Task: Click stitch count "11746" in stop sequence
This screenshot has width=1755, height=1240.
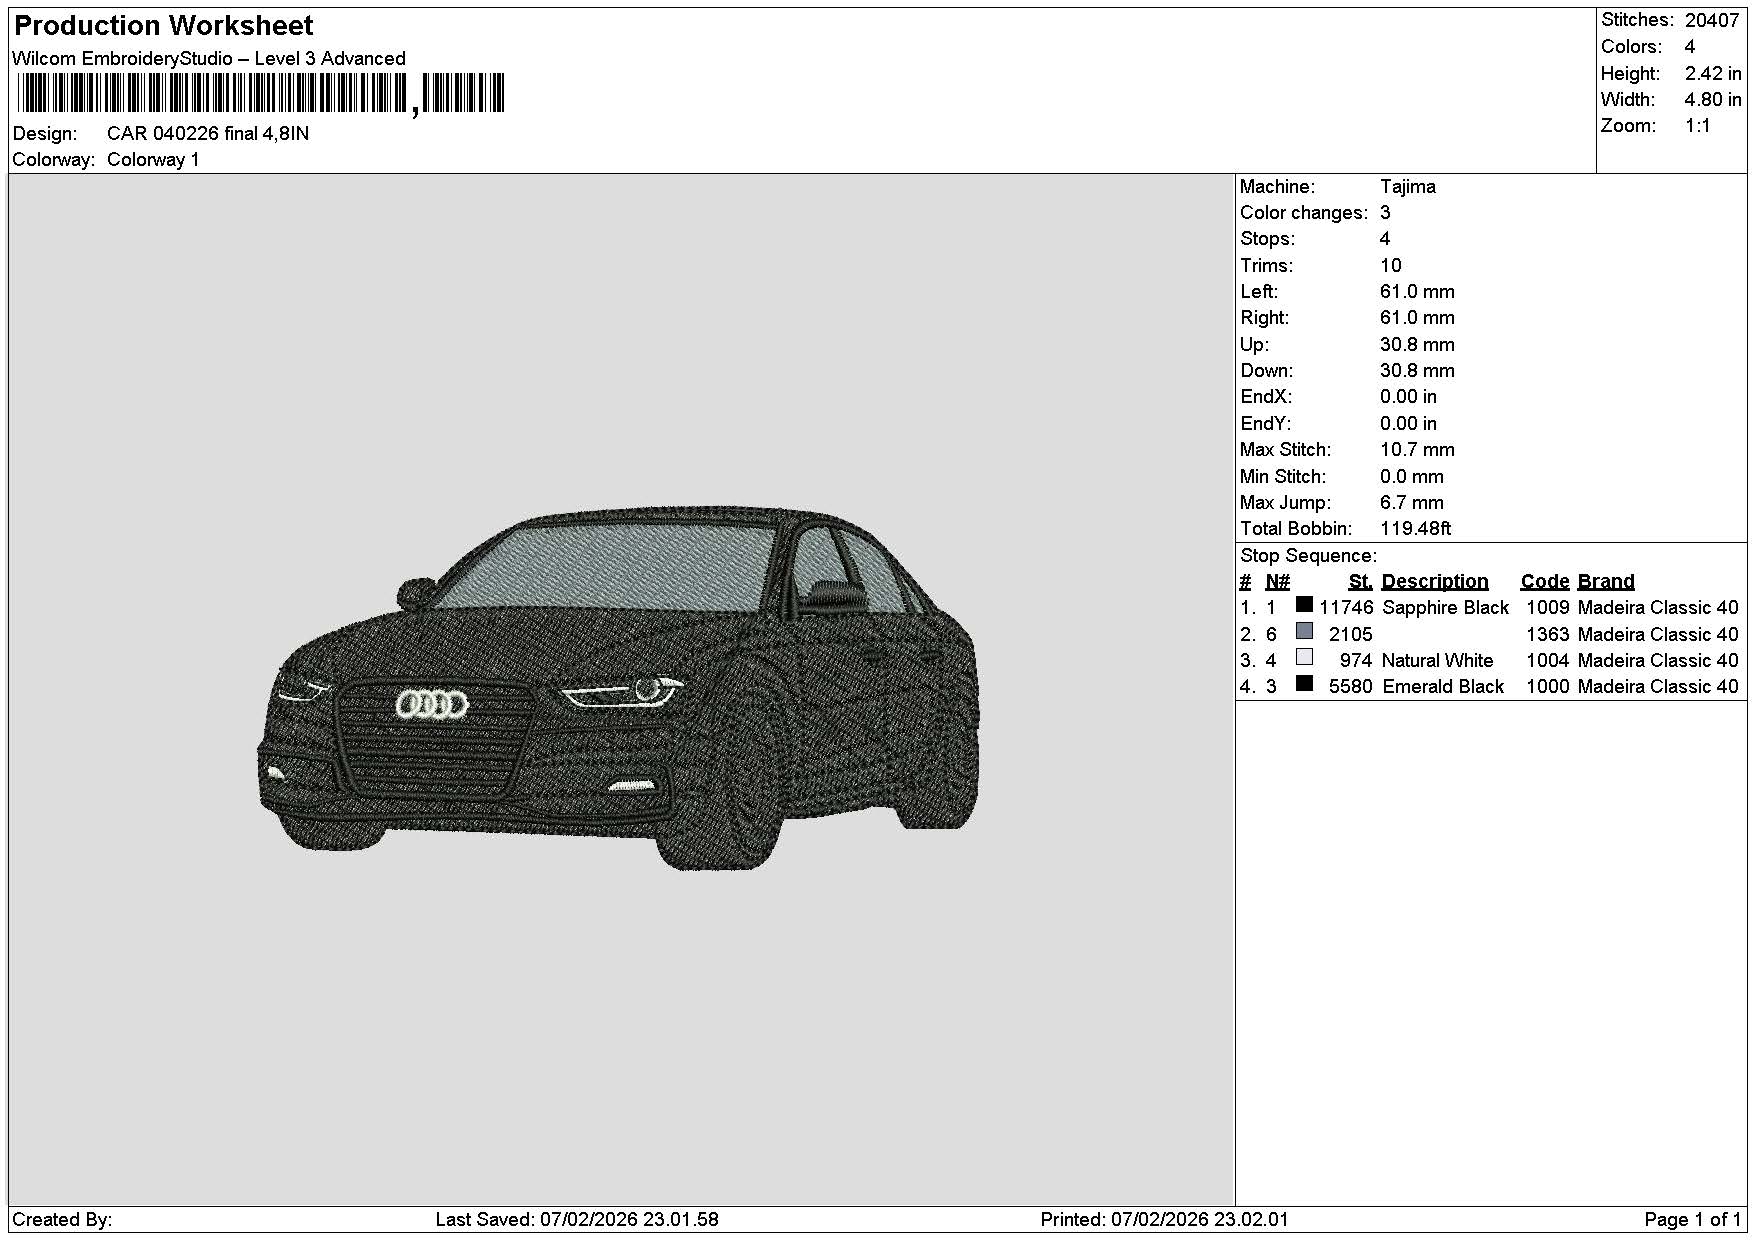Action: tap(1346, 607)
